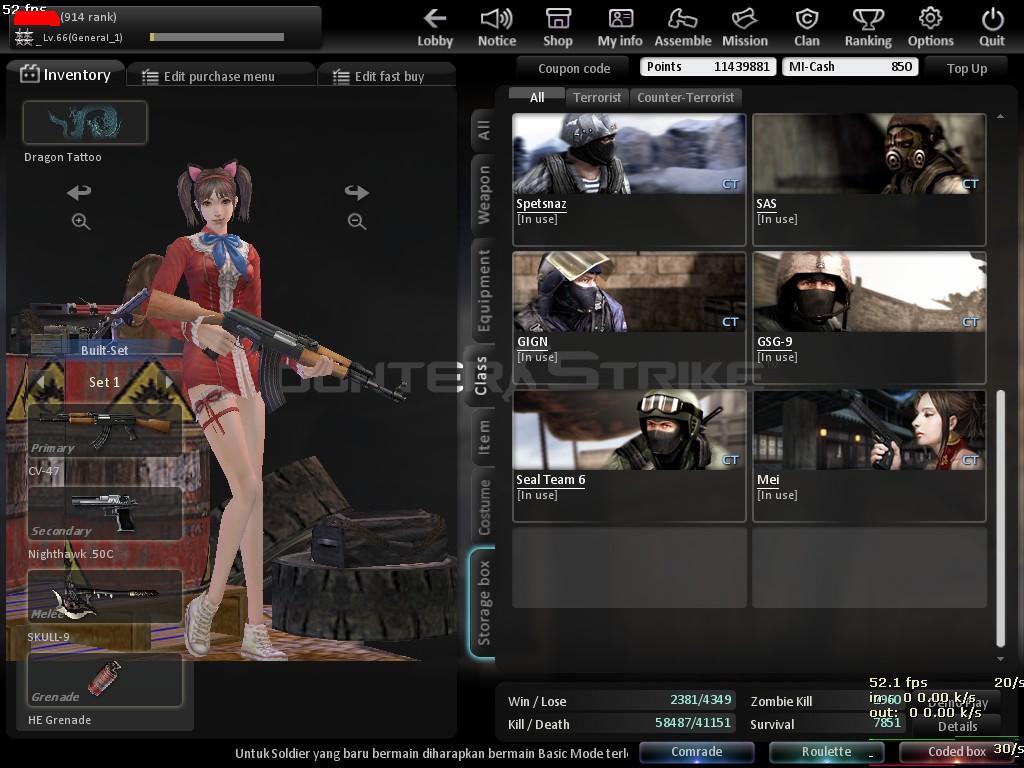The image size is (1024, 768).
Task: Select the Nighthawk .50C secondary slot
Action: (x=104, y=513)
